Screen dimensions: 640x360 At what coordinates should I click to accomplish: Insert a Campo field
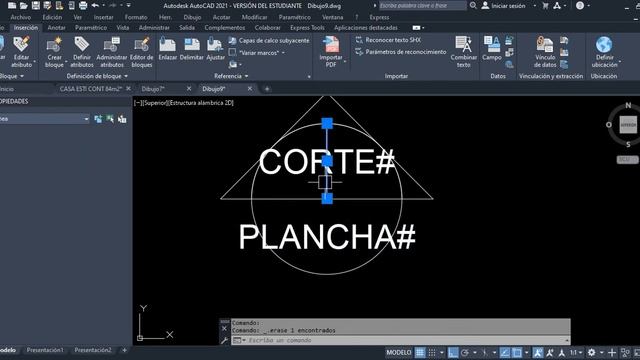pyautogui.click(x=492, y=49)
